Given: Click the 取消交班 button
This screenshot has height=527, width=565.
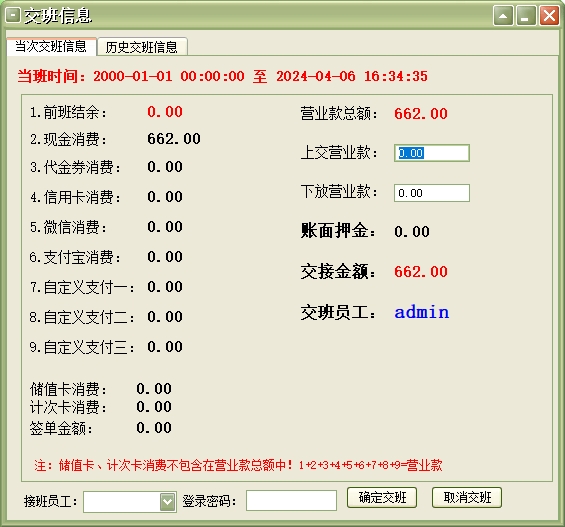Looking at the screenshot, I should [x=467, y=498].
